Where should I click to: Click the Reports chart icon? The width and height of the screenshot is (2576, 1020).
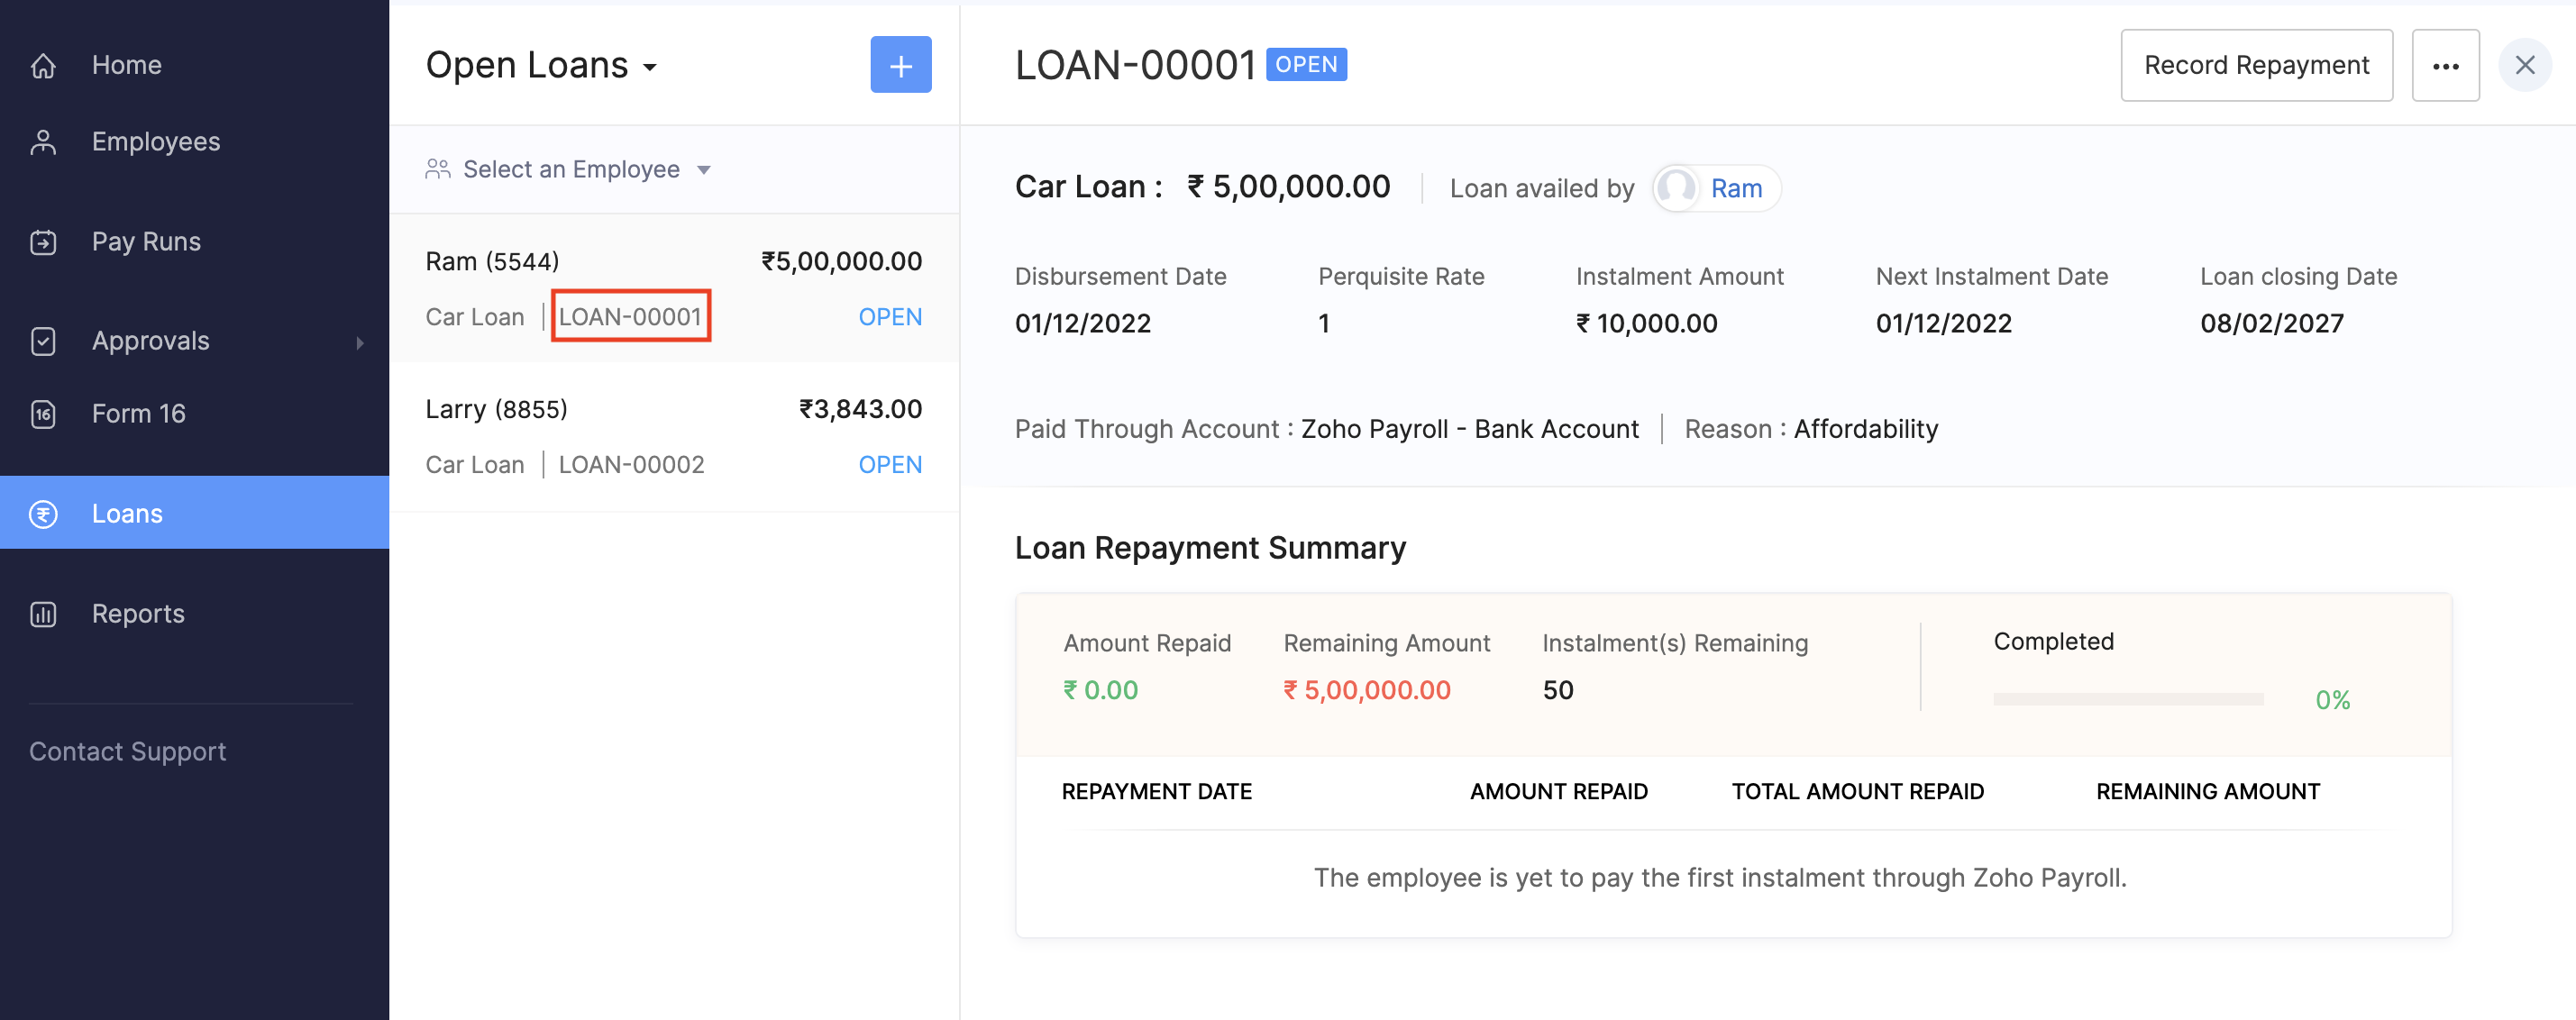[43, 614]
